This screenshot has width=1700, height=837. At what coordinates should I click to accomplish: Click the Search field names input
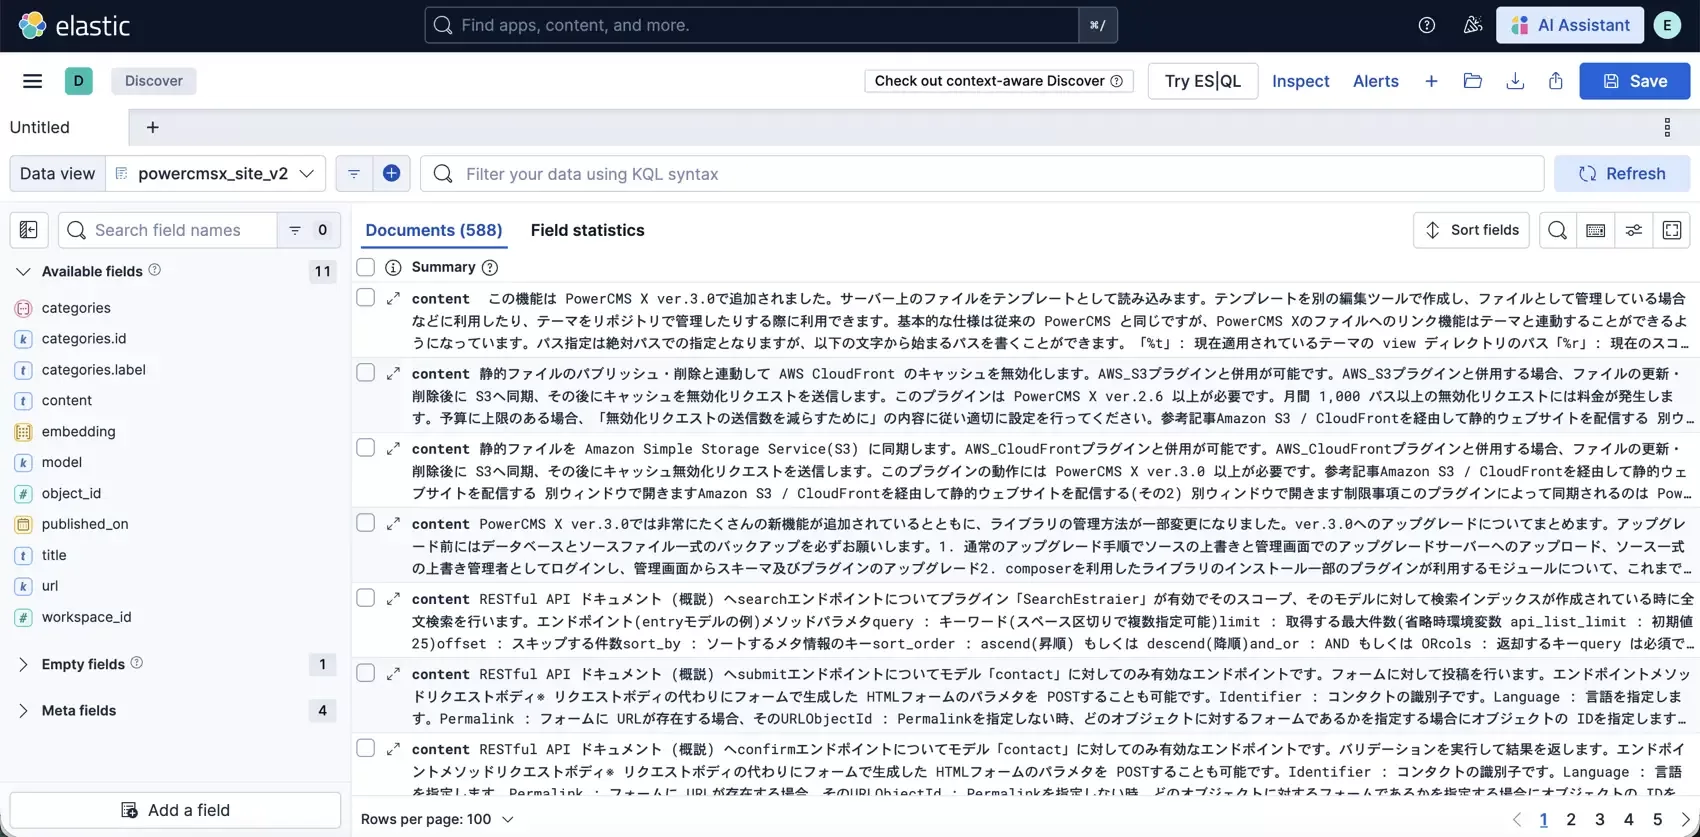168,230
